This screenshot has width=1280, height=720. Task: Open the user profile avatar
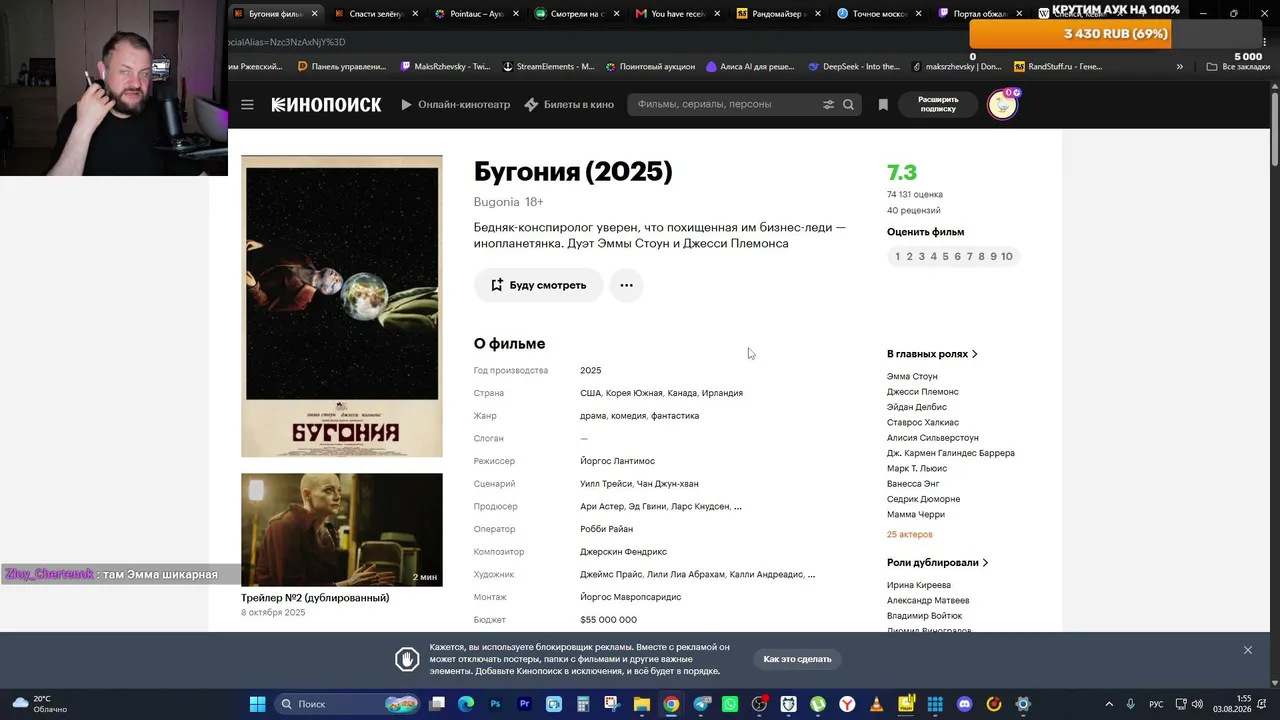pos(1002,104)
